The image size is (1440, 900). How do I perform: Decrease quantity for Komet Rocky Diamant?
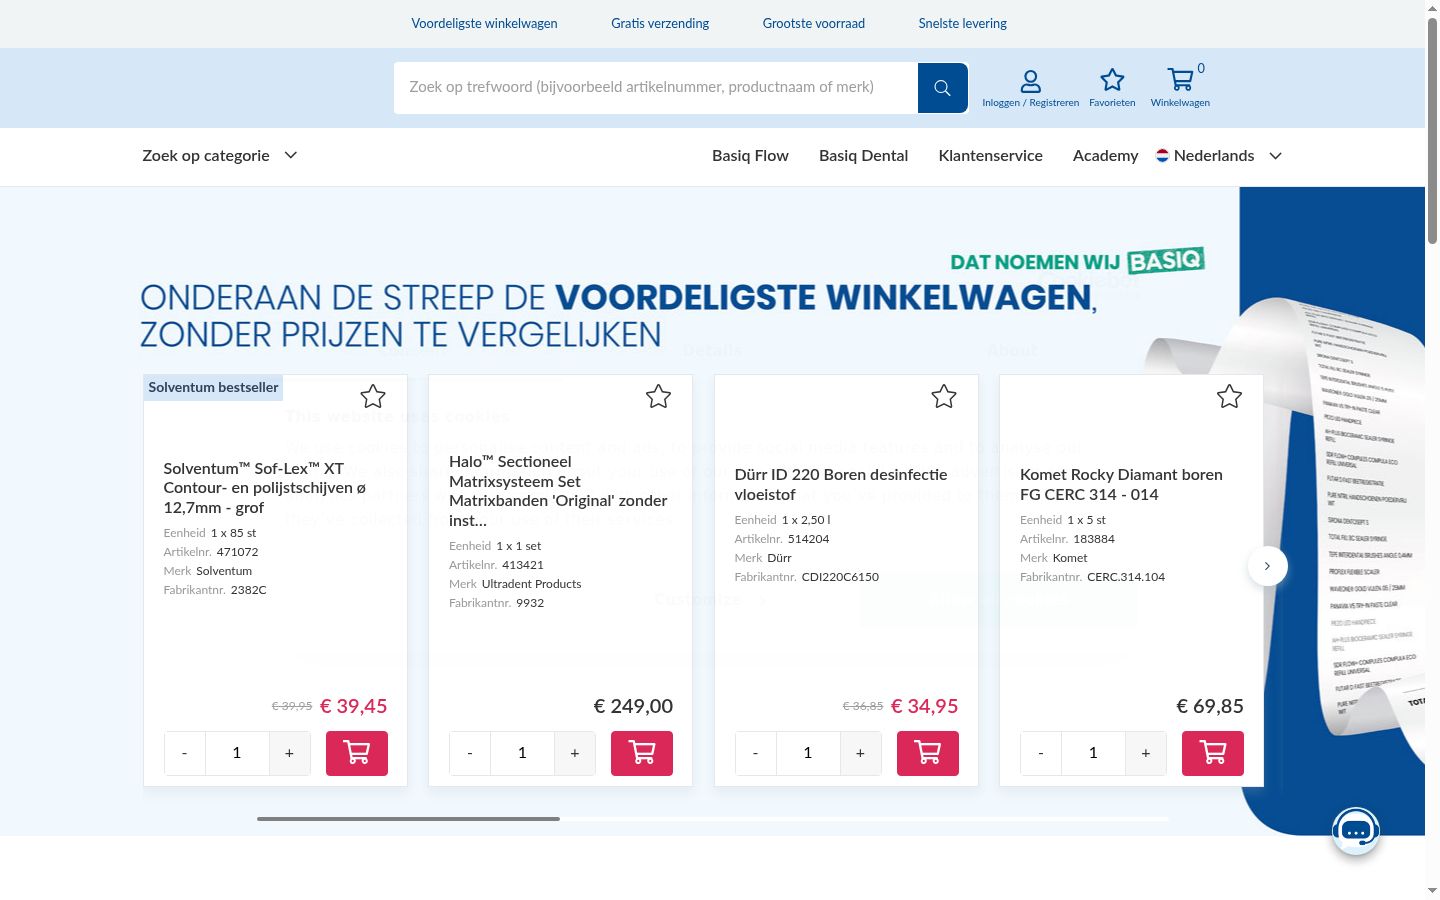coord(1041,753)
